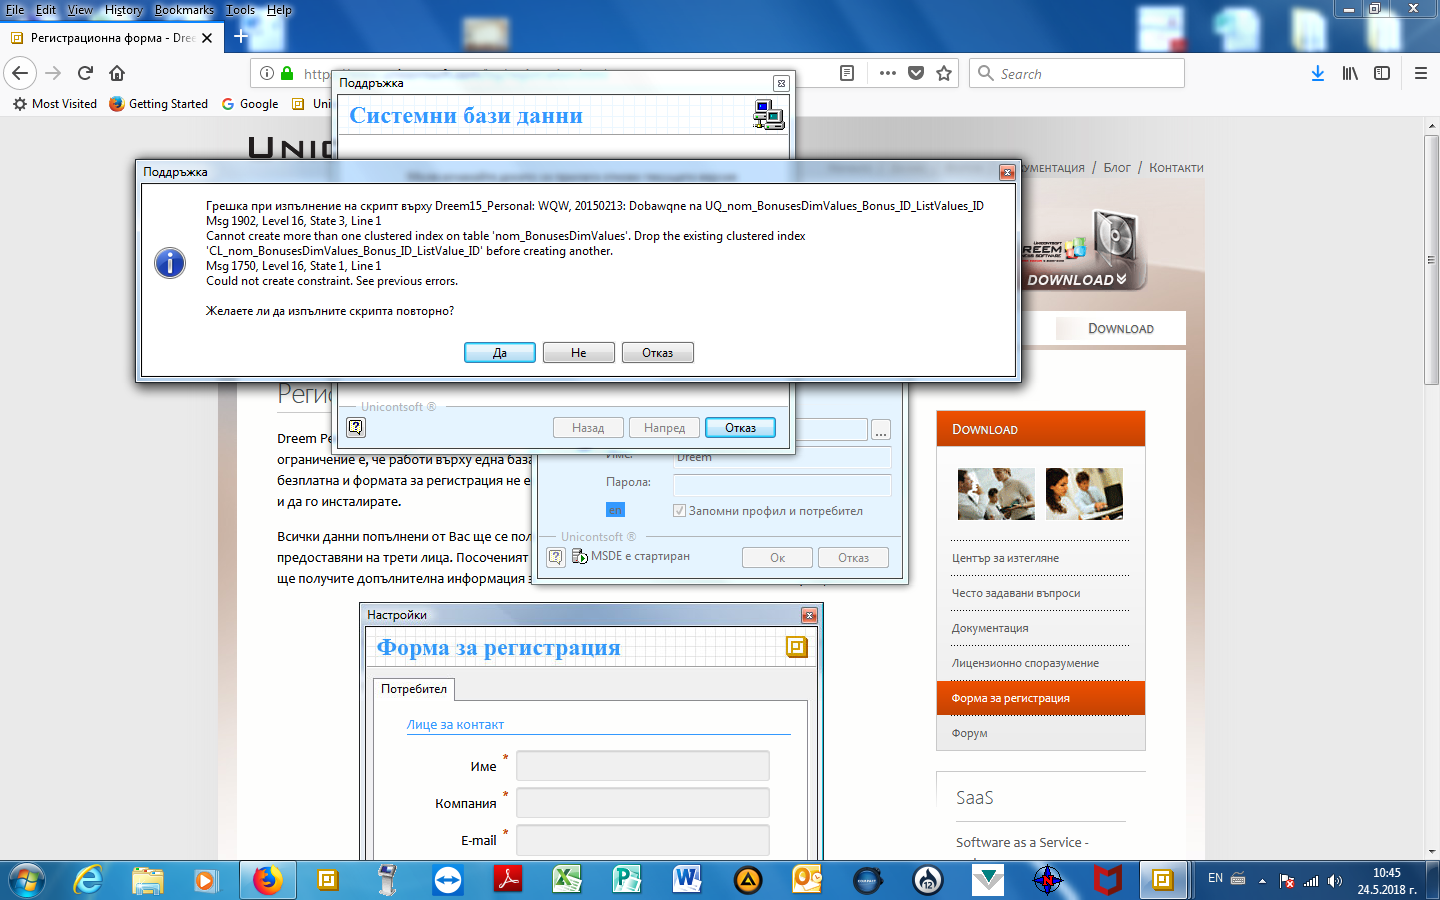Click the Не button in error dialog
This screenshot has height=900, width=1440.
(579, 353)
